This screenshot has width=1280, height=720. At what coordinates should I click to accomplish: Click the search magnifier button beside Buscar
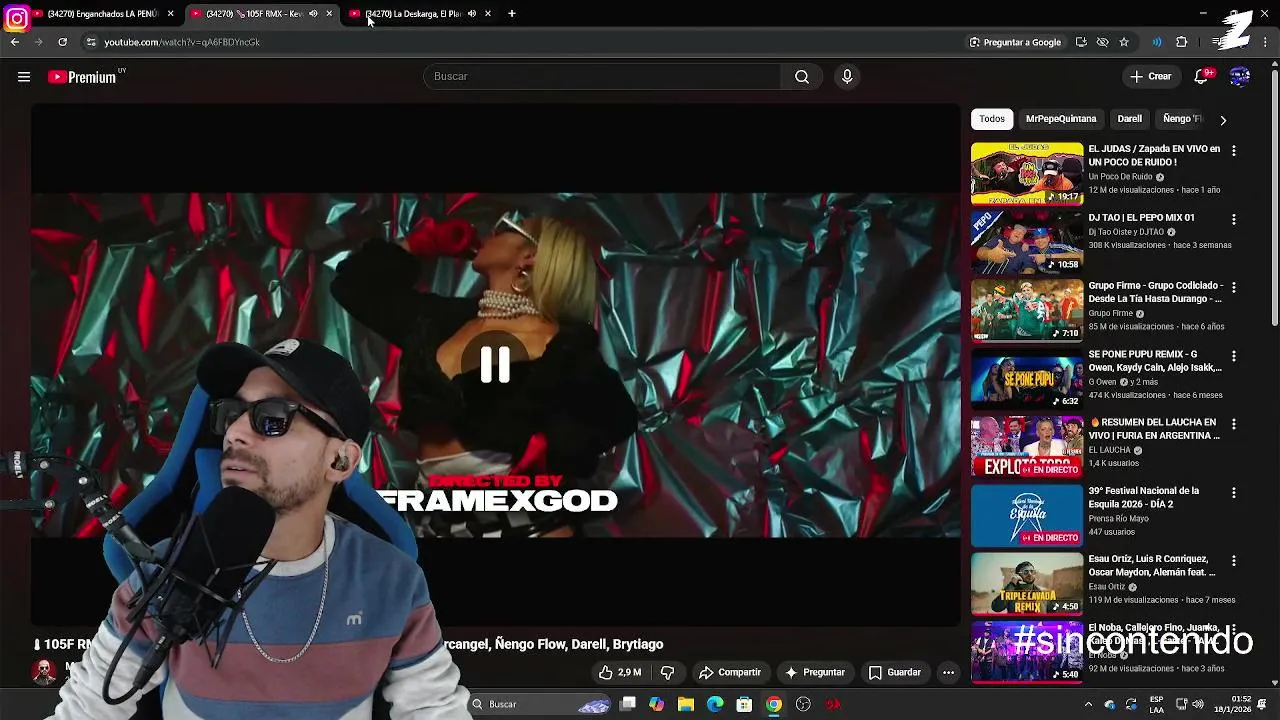click(802, 77)
